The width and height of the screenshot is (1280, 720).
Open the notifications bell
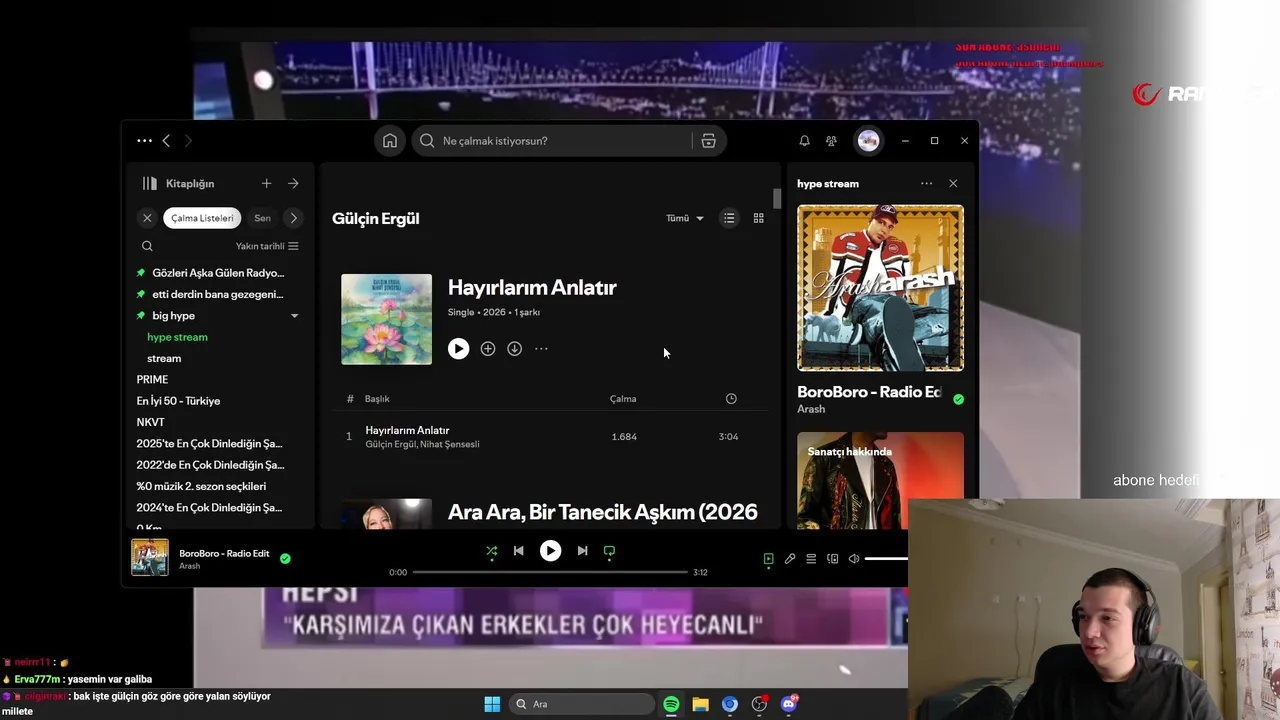point(804,141)
